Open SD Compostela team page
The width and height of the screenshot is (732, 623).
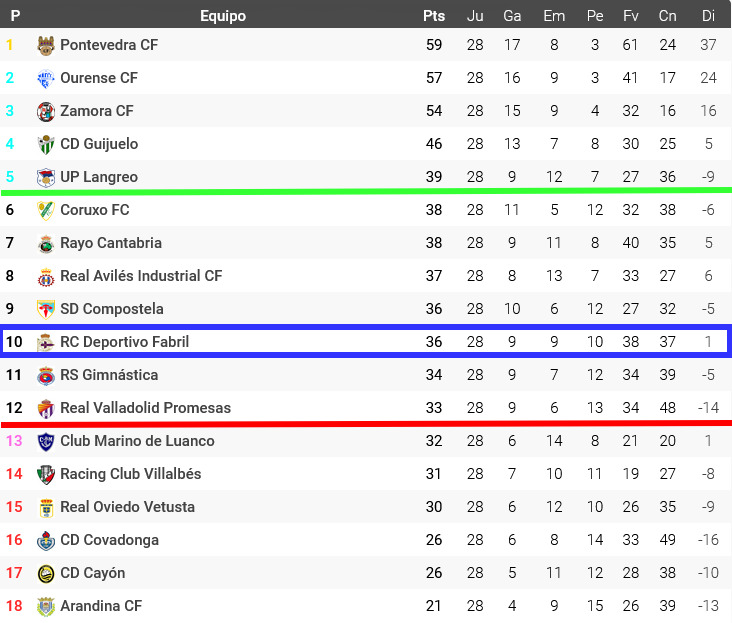(x=112, y=309)
